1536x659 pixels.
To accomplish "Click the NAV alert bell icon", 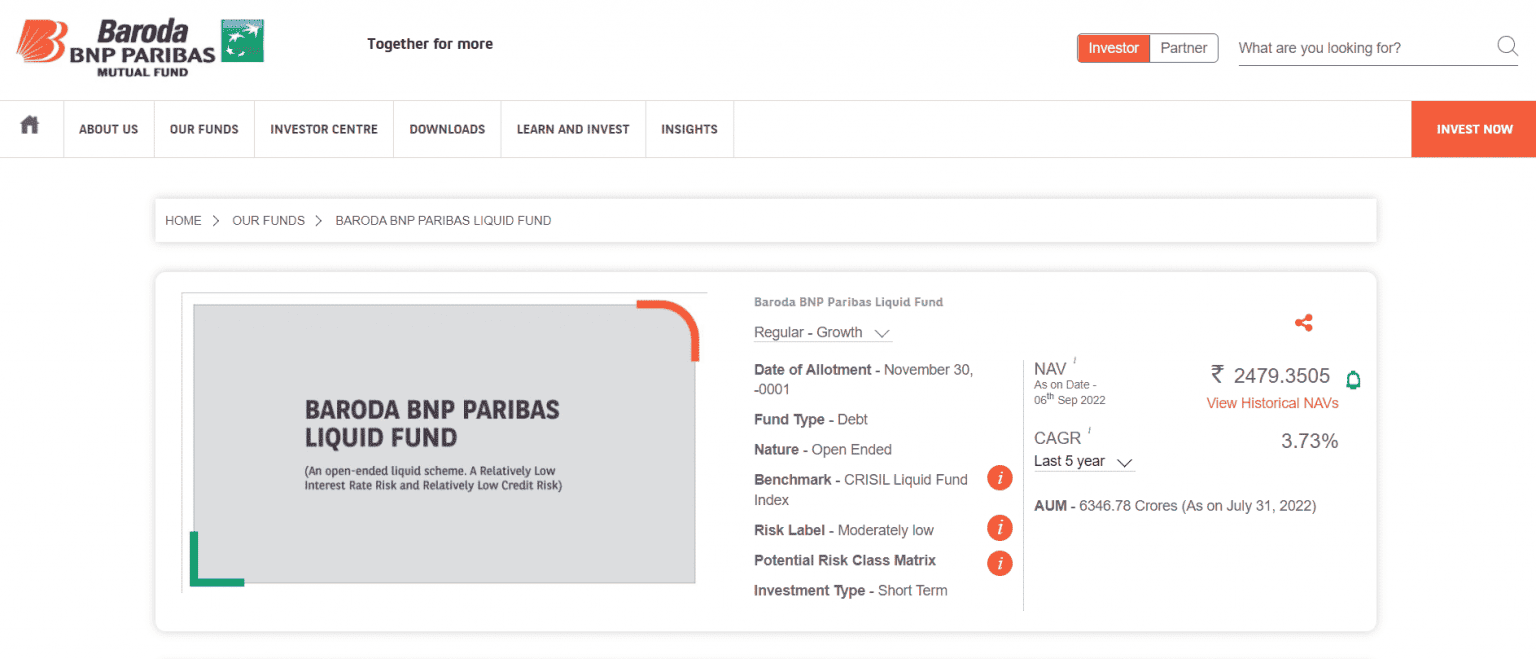I will 1353,380.
